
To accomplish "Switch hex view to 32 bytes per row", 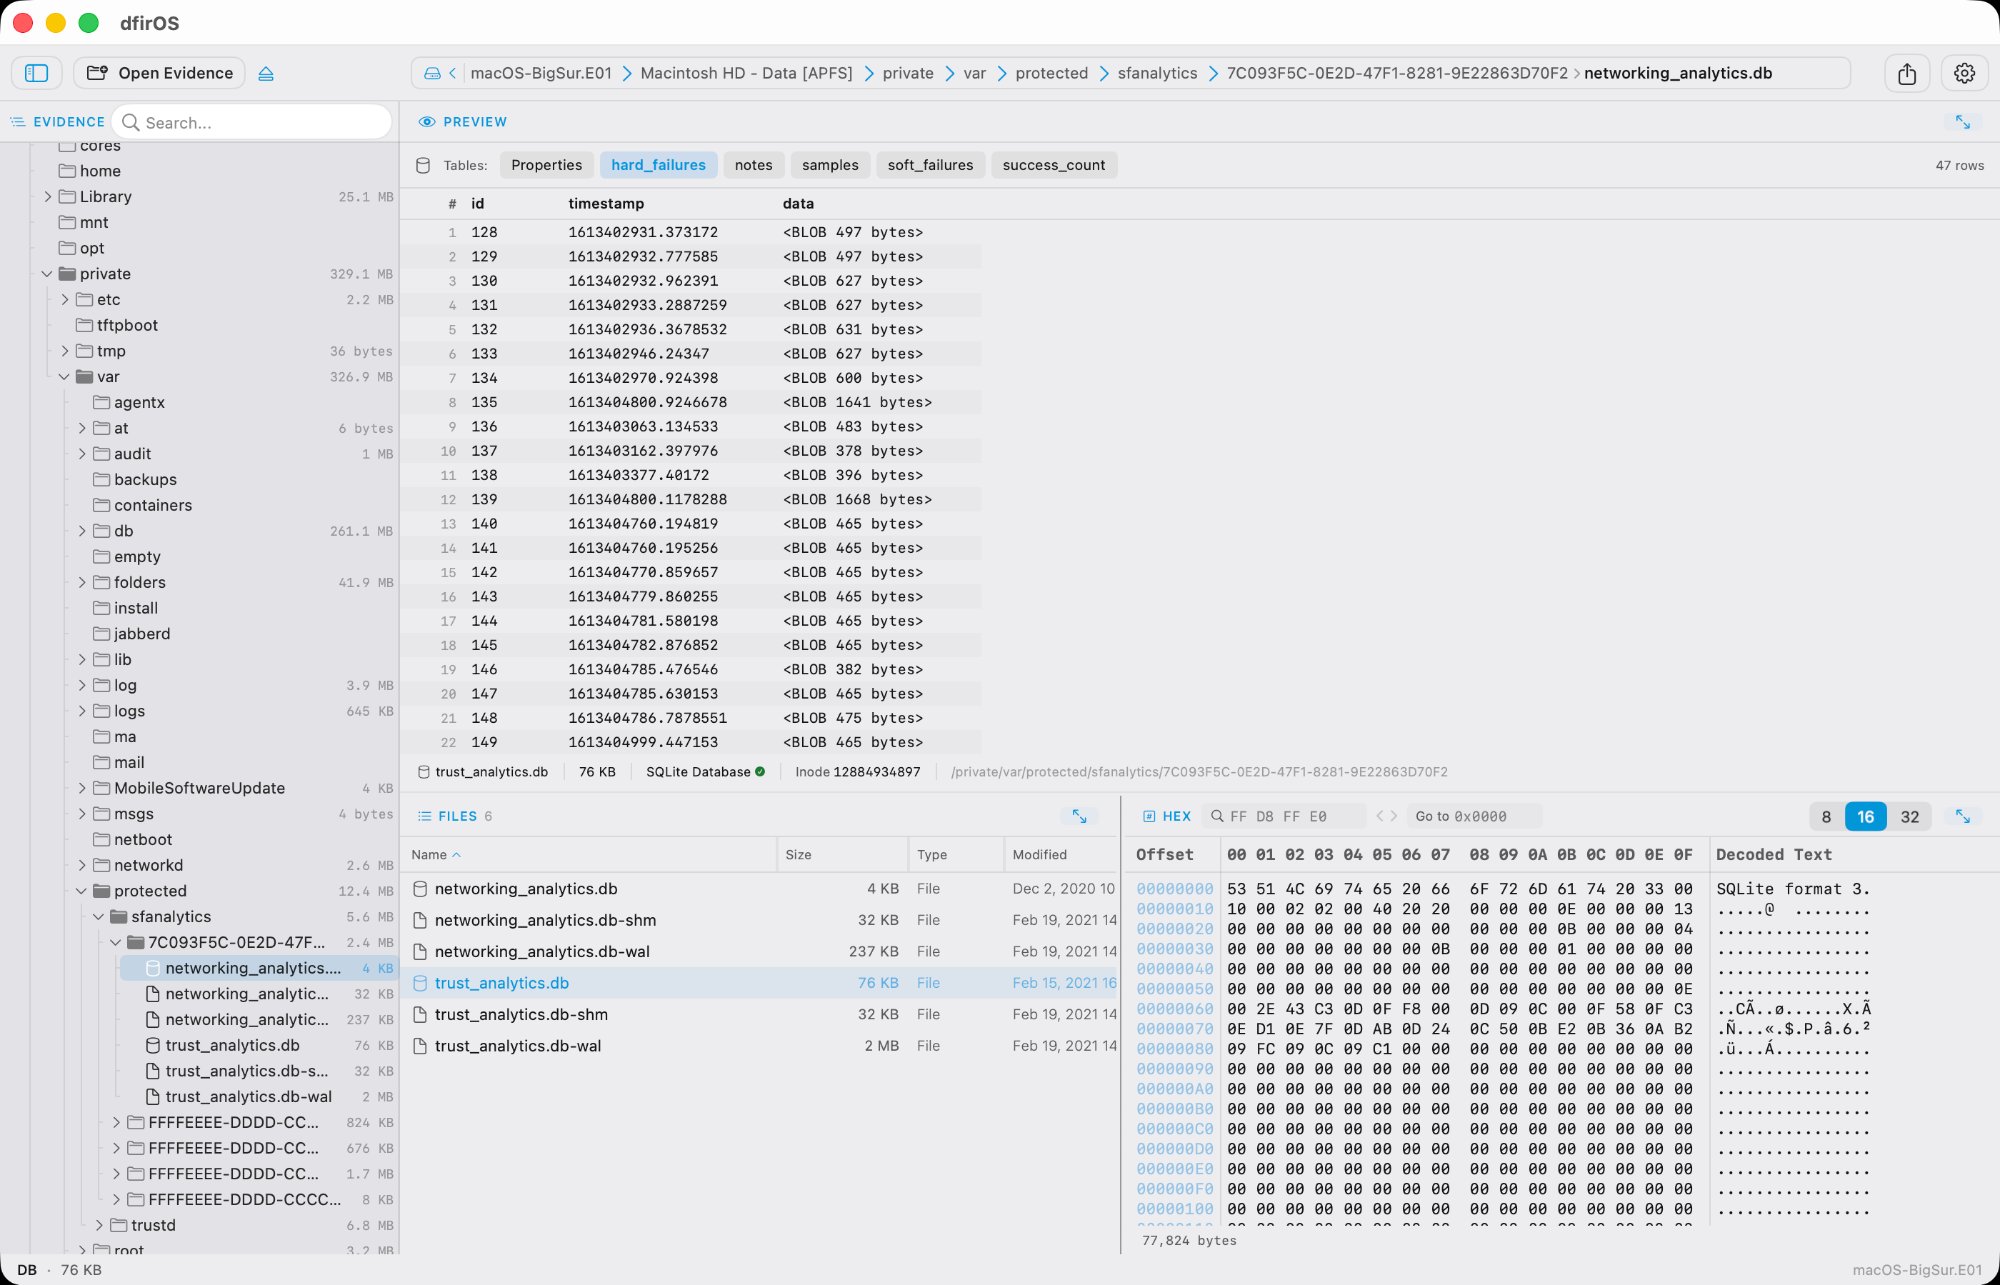I will pos(1910,816).
